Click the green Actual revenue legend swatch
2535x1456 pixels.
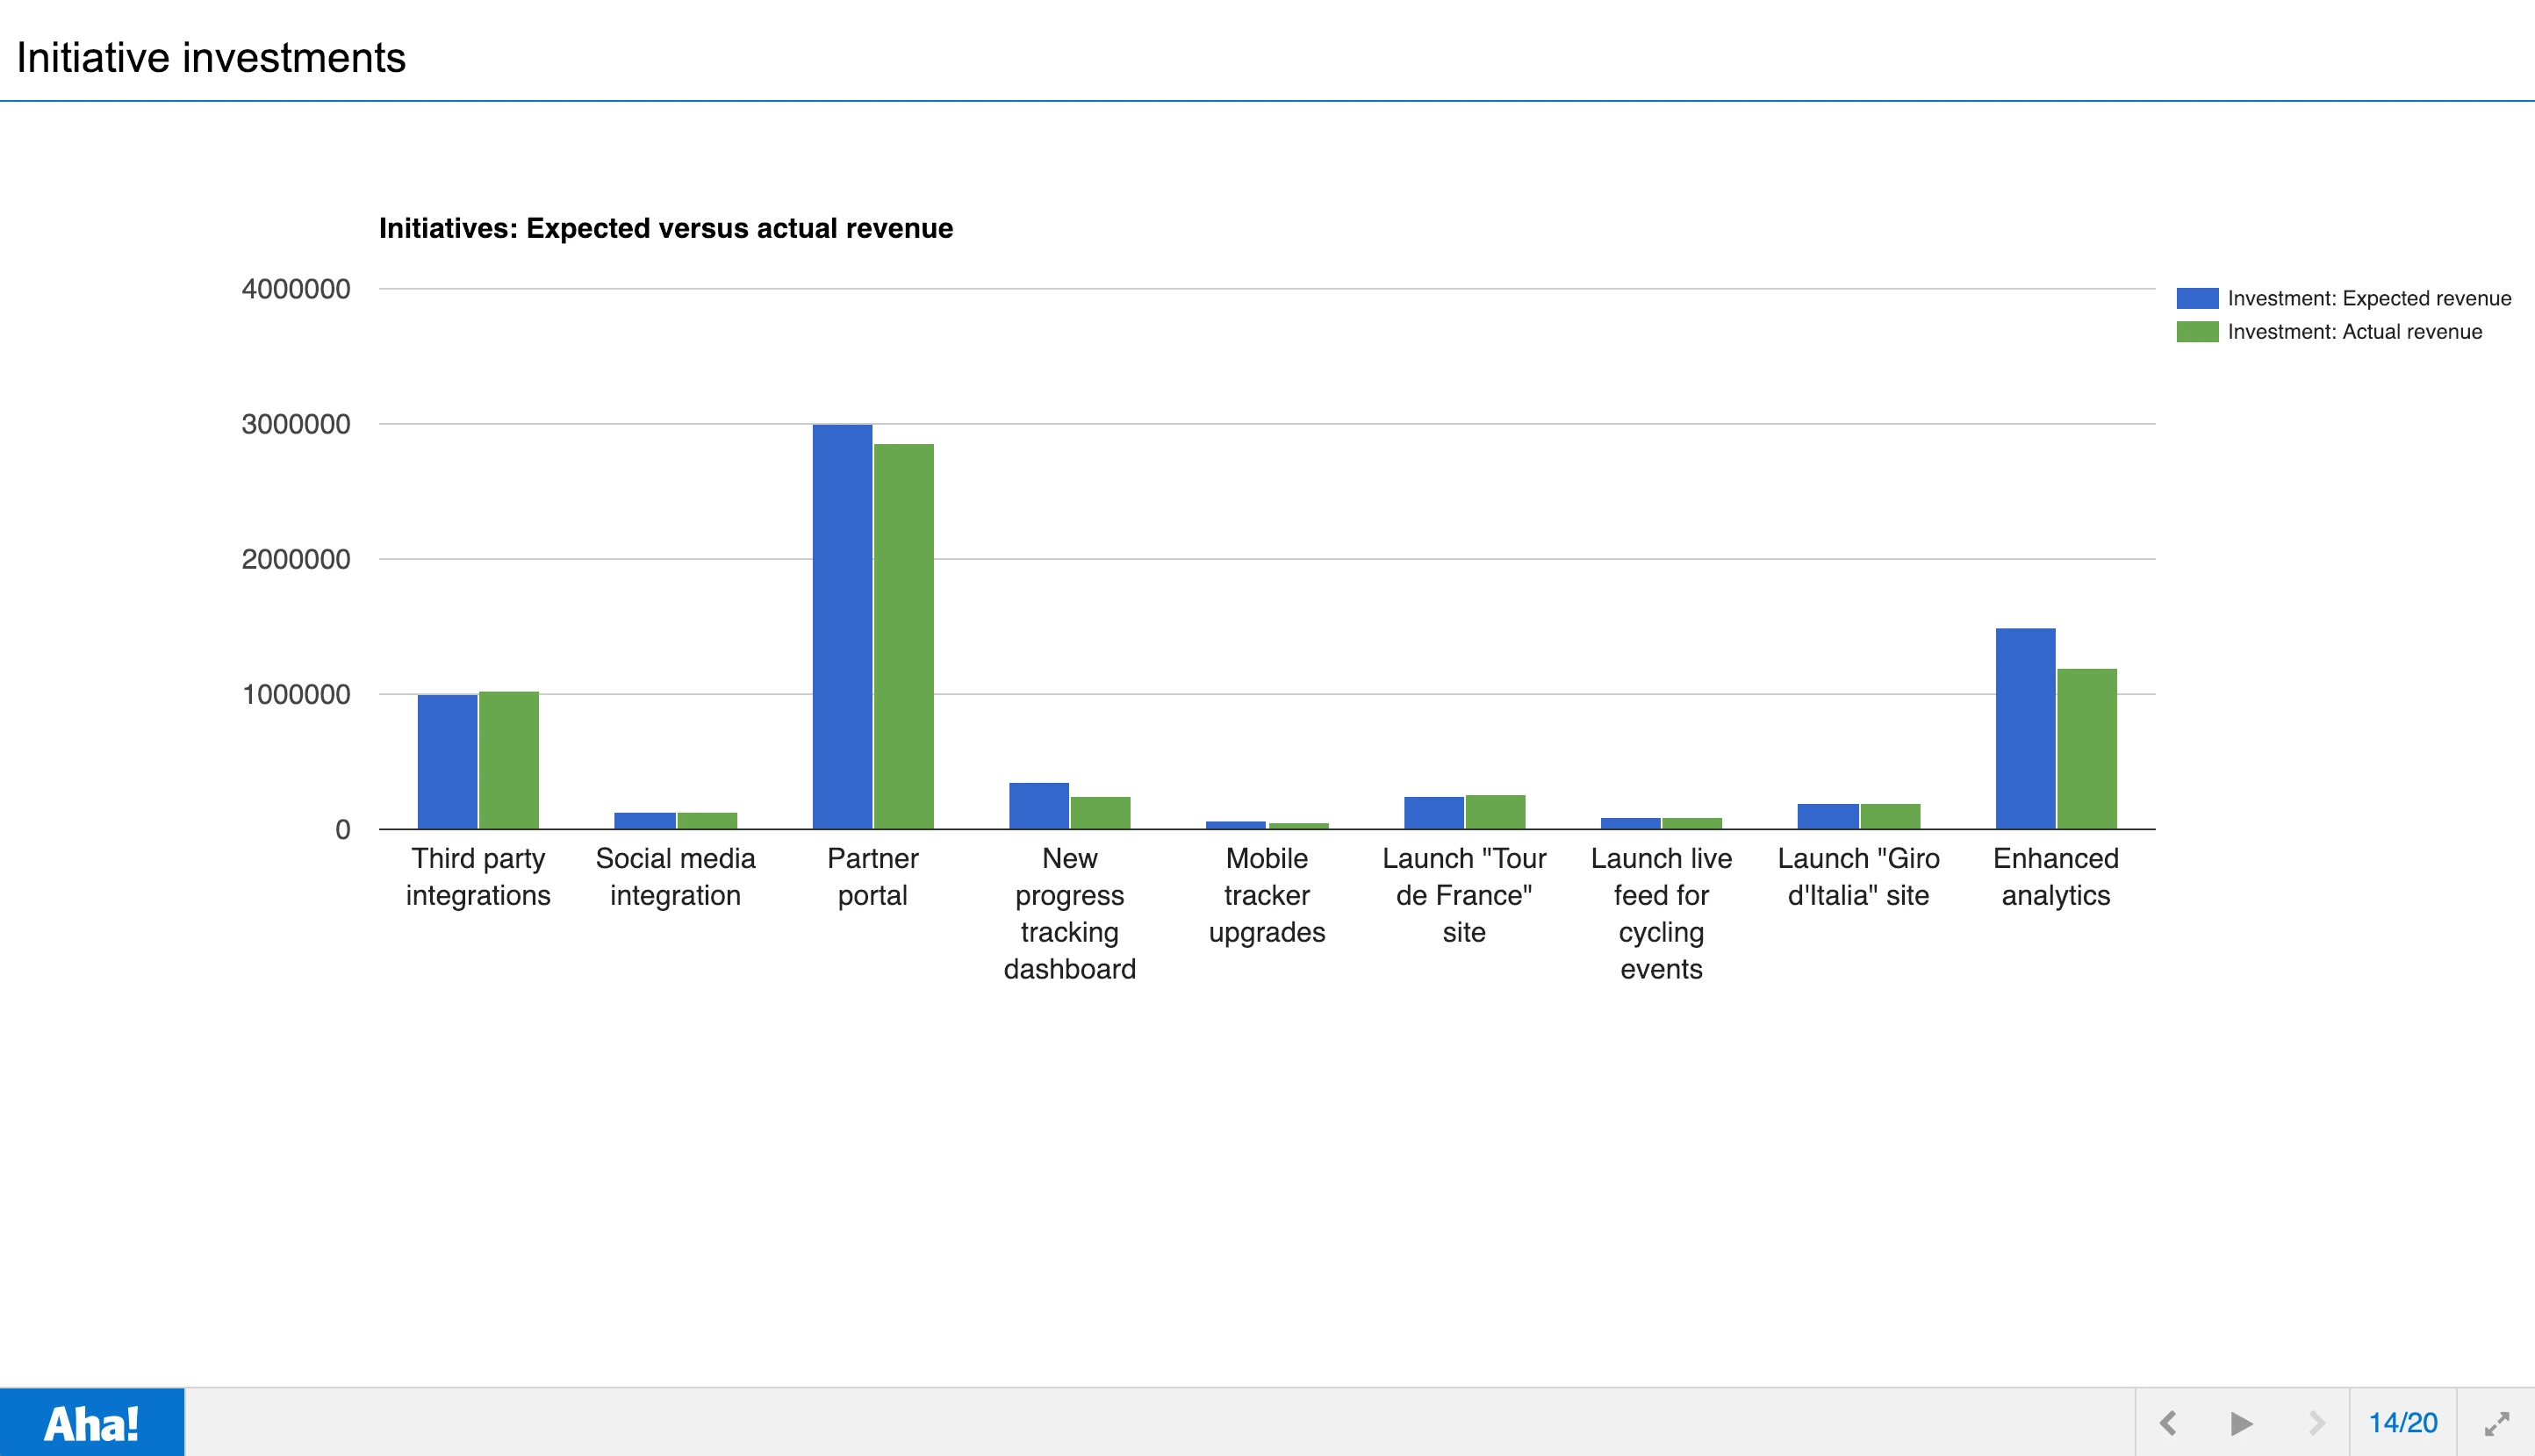pos(2196,332)
